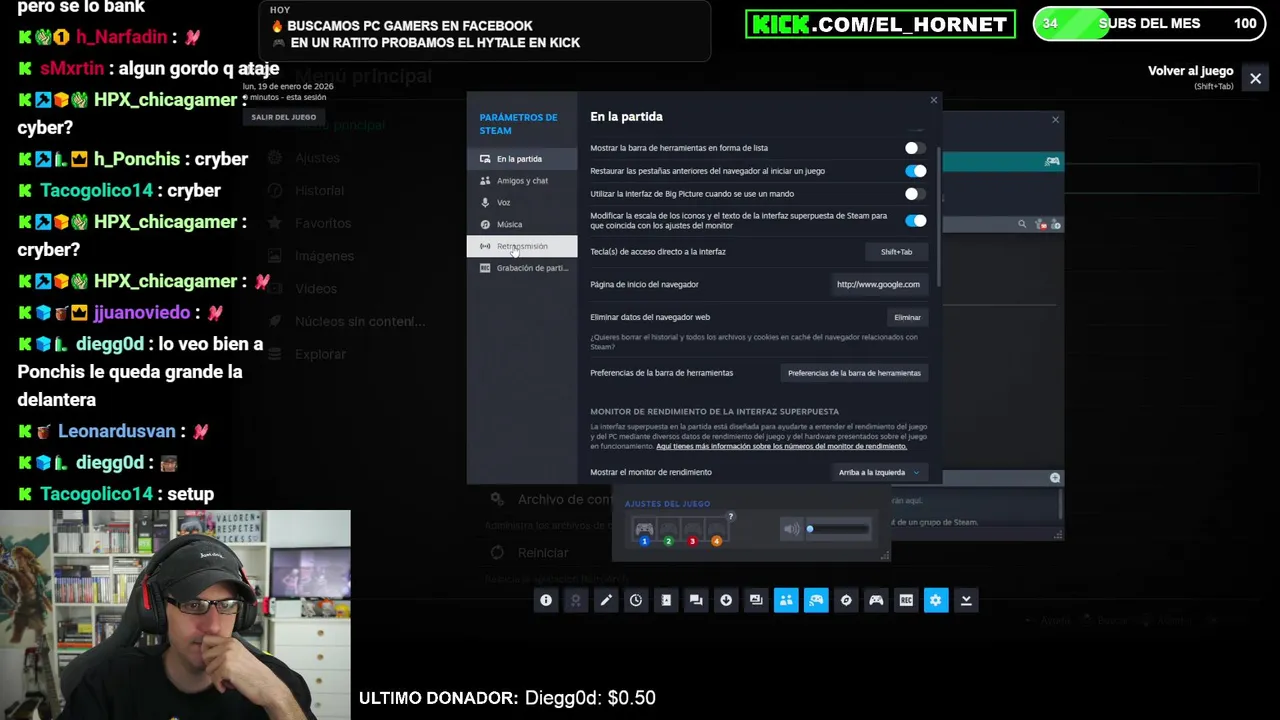Viewport: 1280px width, 720px height.
Task: Click 'Reiniciar' in dimmed background menu
Action: tap(542, 552)
